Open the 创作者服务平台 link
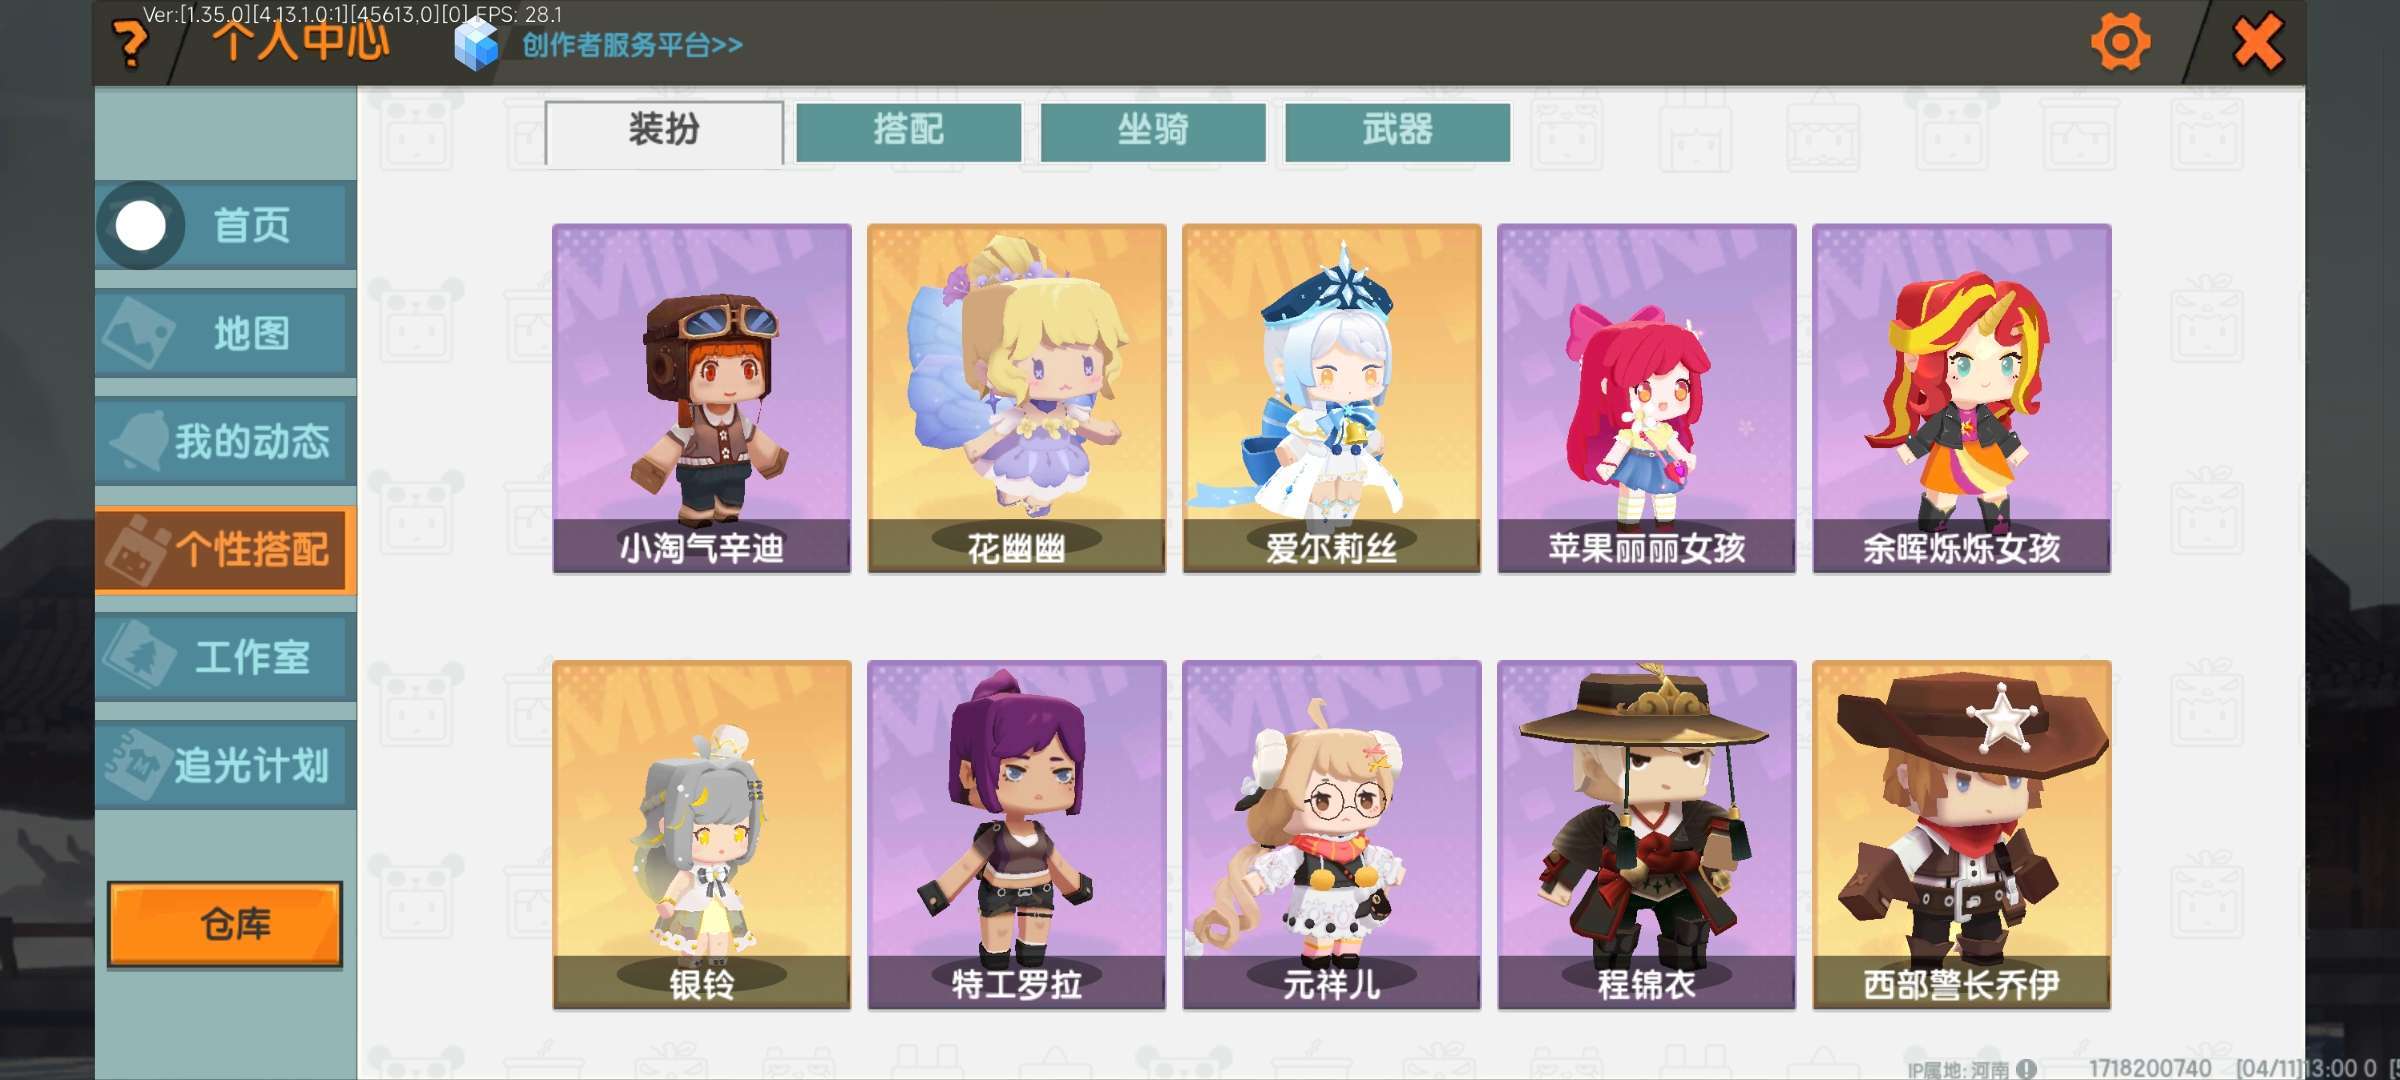This screenshot has height=1080, width=2400. click(x=632, y=45)
